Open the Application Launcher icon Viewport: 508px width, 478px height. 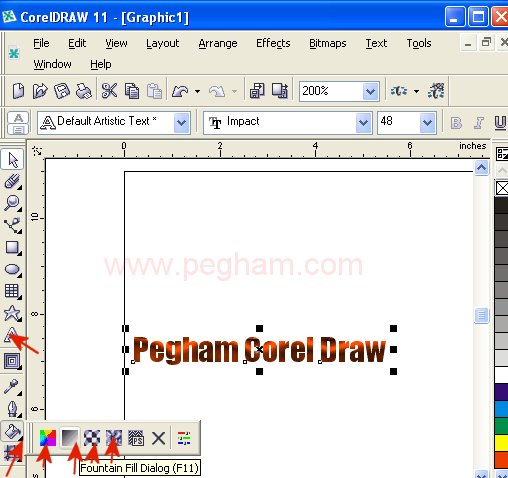pos(398,91)
